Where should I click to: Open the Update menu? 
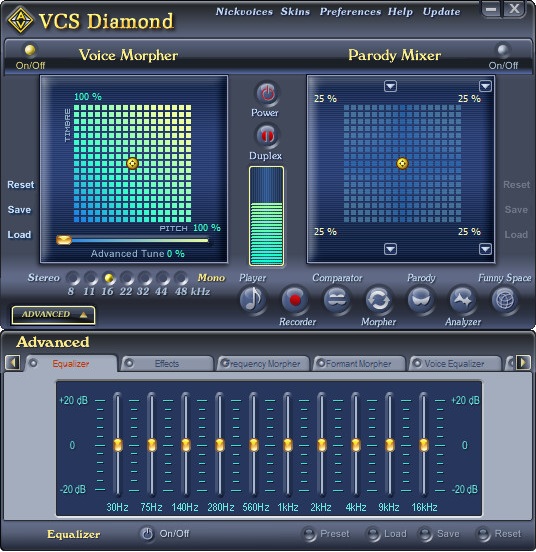point(441,12)
